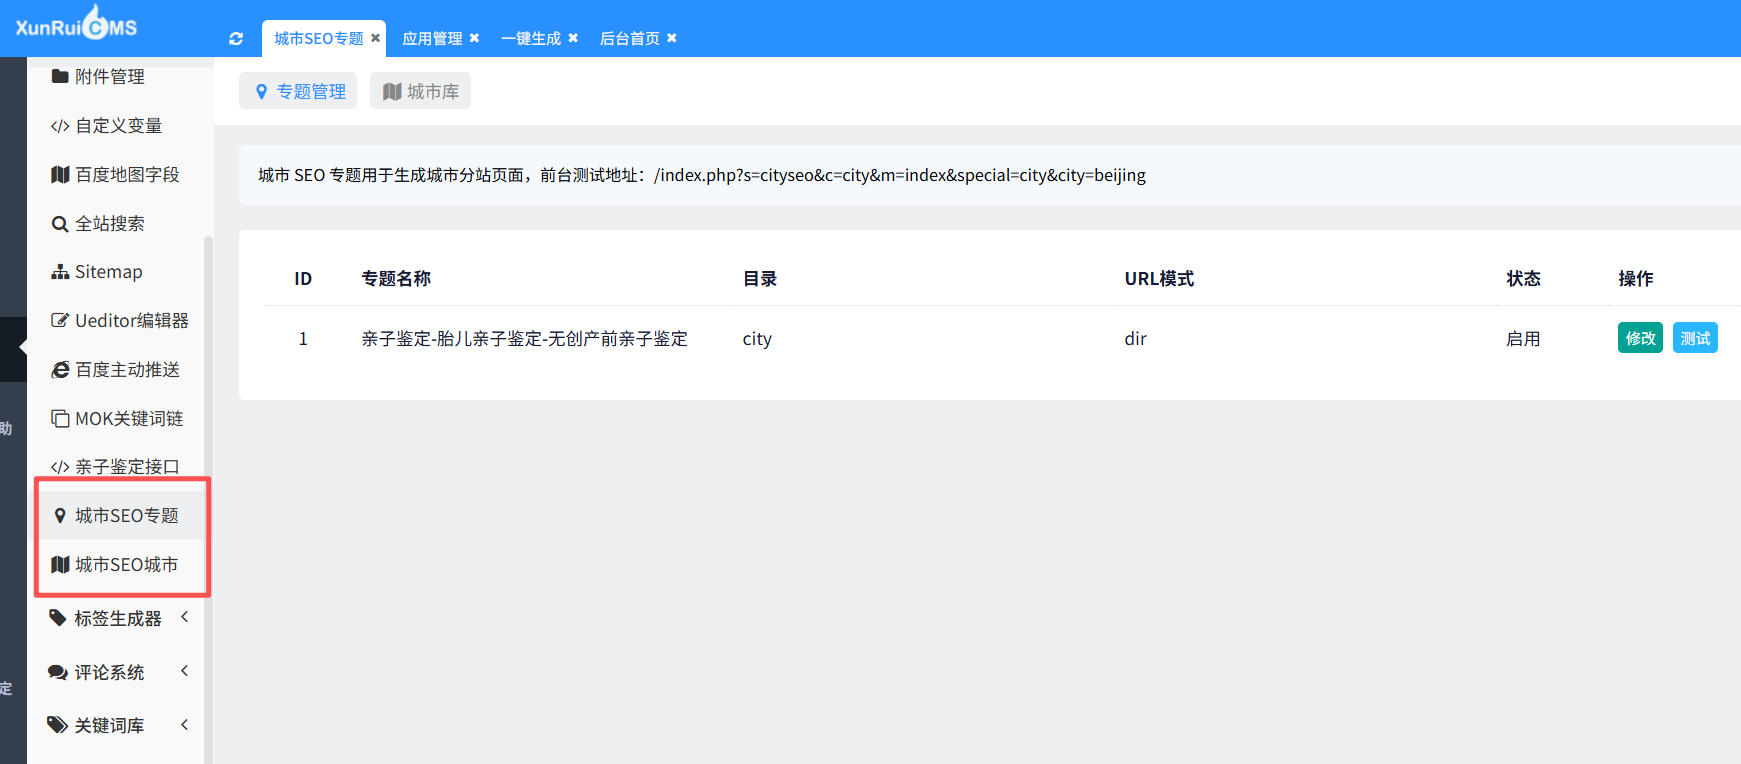Image resolution: width=1741 pixels, height=764 pixels.
Task: Click the 目录 column header
Action: pos(760,279)
